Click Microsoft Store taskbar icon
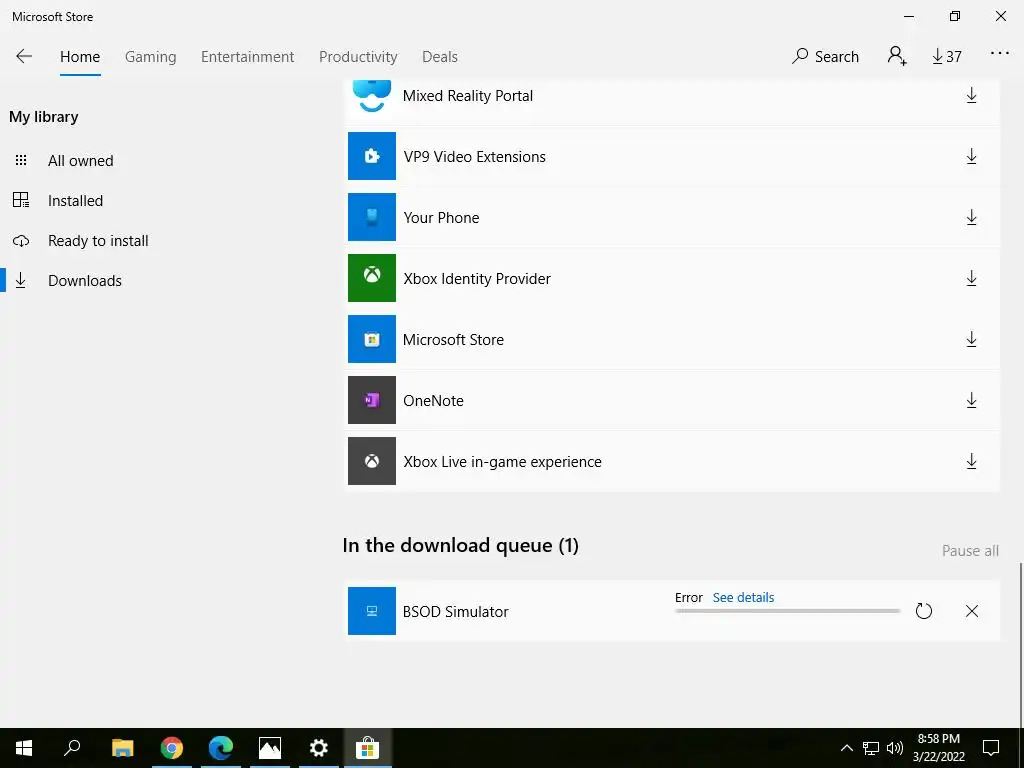Viewport: 1024px width, 768px height. tap(368, 748)
